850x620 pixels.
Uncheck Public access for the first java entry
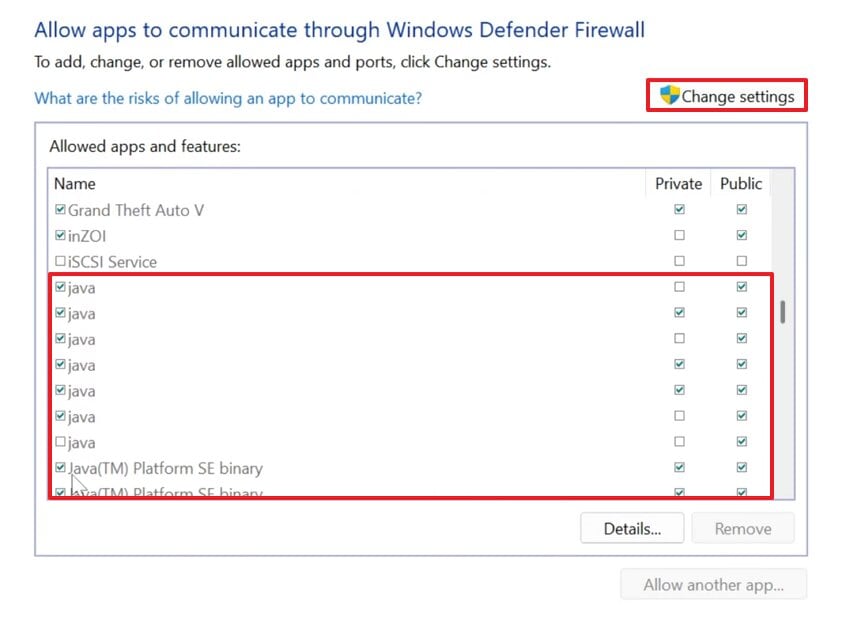point(741,287)
